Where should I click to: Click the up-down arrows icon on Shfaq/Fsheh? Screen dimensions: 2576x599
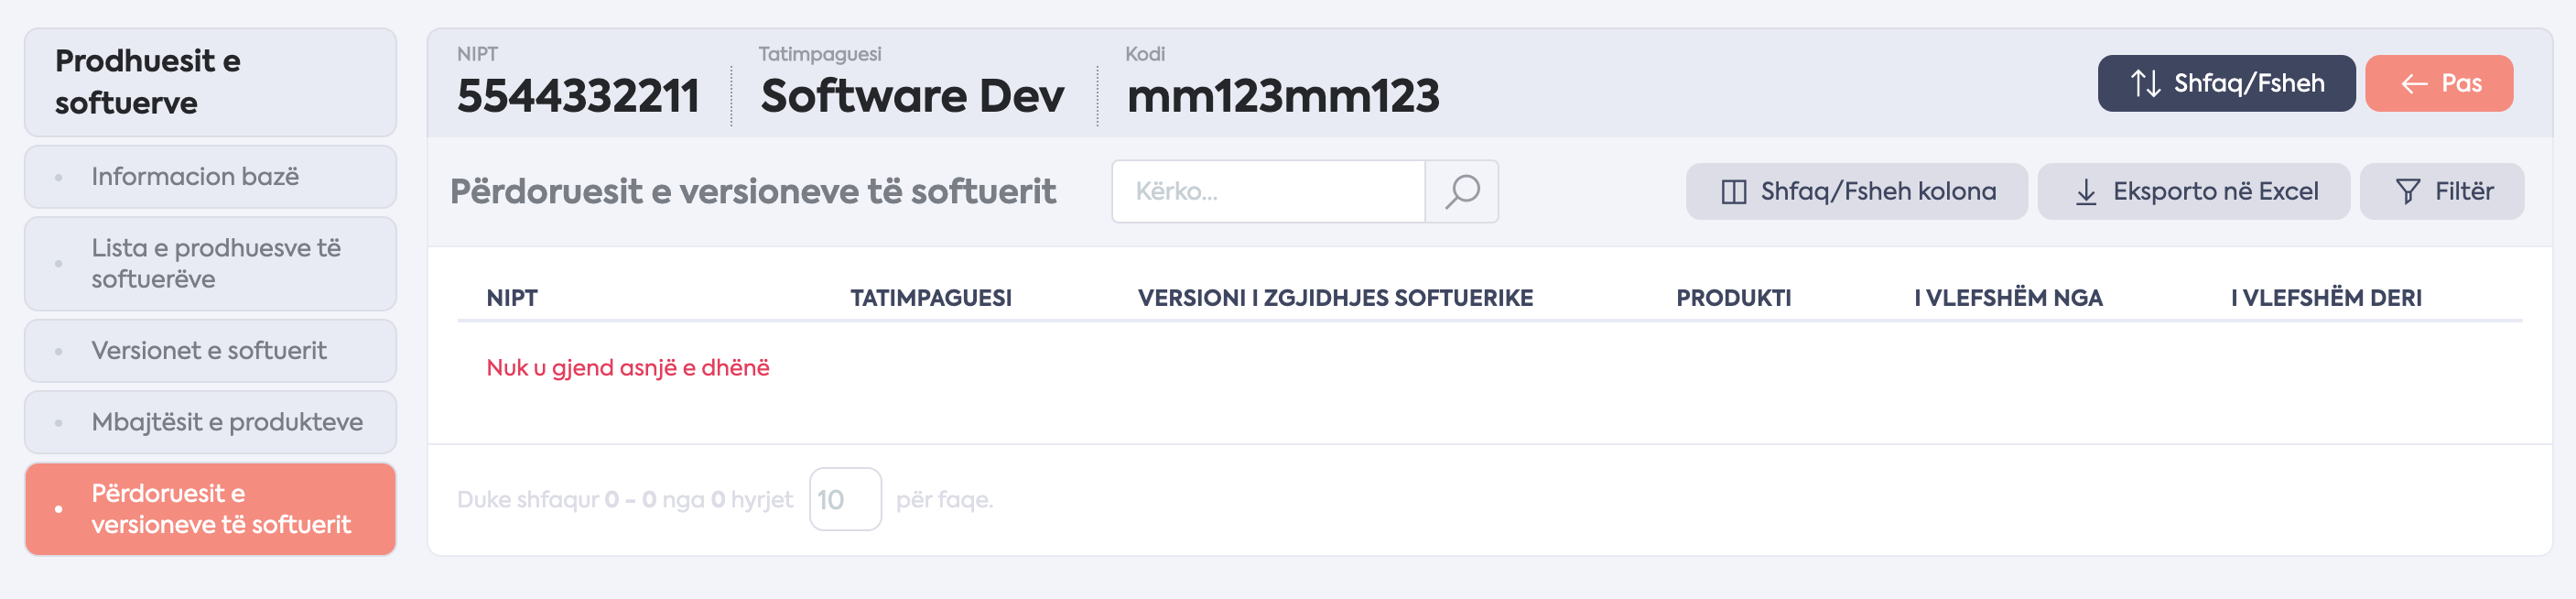pos(2145,83)
